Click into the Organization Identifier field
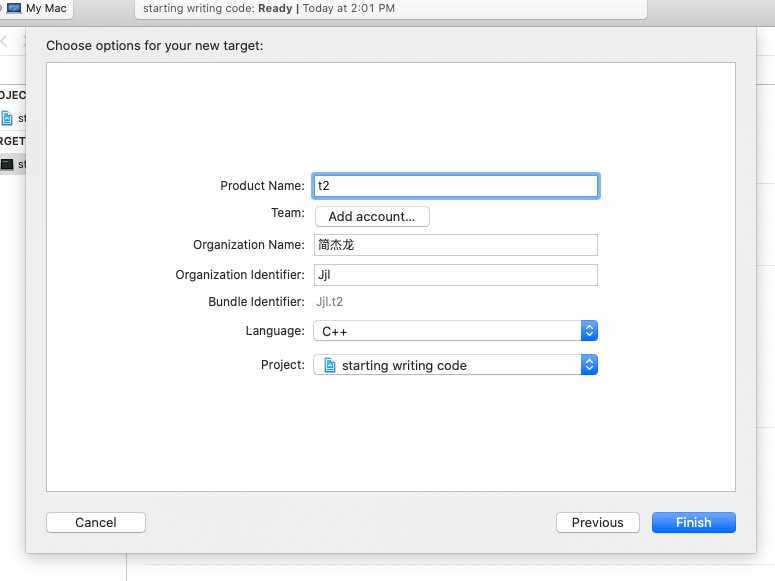Screen dimensions: 775x581 [x=455, y=275]
